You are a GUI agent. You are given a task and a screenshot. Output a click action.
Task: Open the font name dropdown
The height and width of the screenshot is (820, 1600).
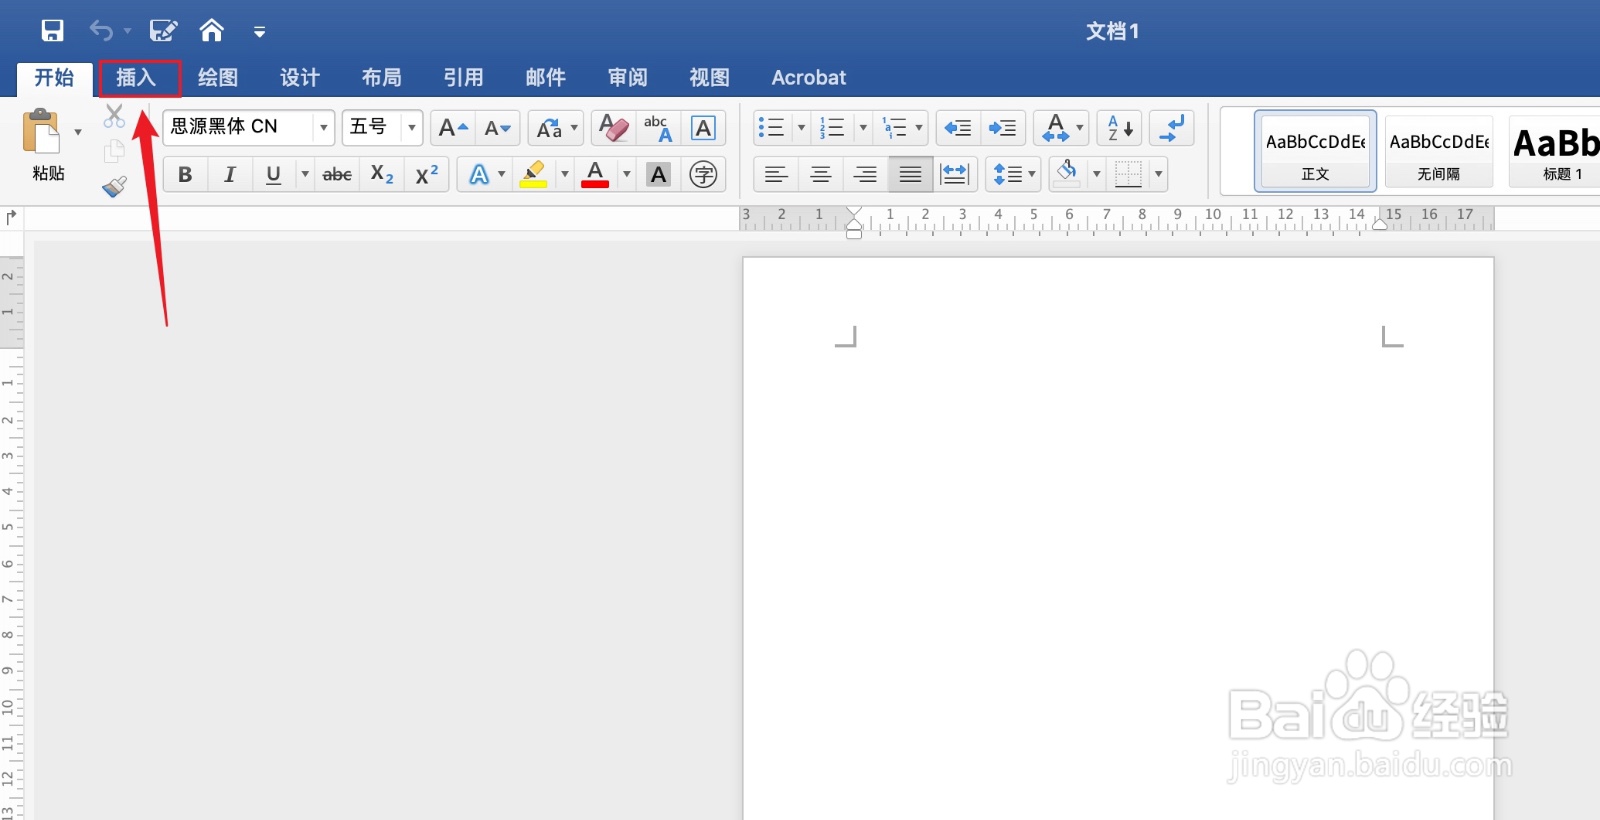click(323, 127)
